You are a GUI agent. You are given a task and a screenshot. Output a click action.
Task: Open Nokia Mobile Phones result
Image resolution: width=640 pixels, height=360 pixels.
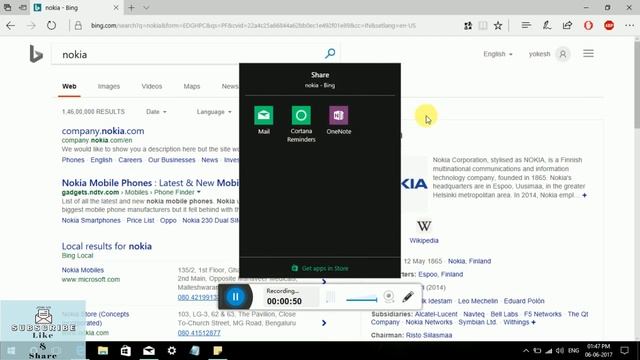pos(150,182)
